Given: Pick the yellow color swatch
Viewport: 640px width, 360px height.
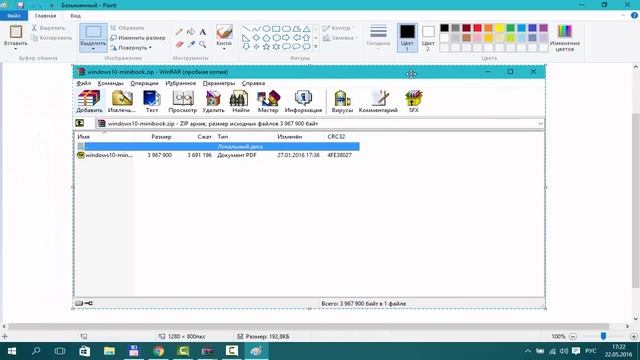Looking at the screenshot, I should coord(500,28).
